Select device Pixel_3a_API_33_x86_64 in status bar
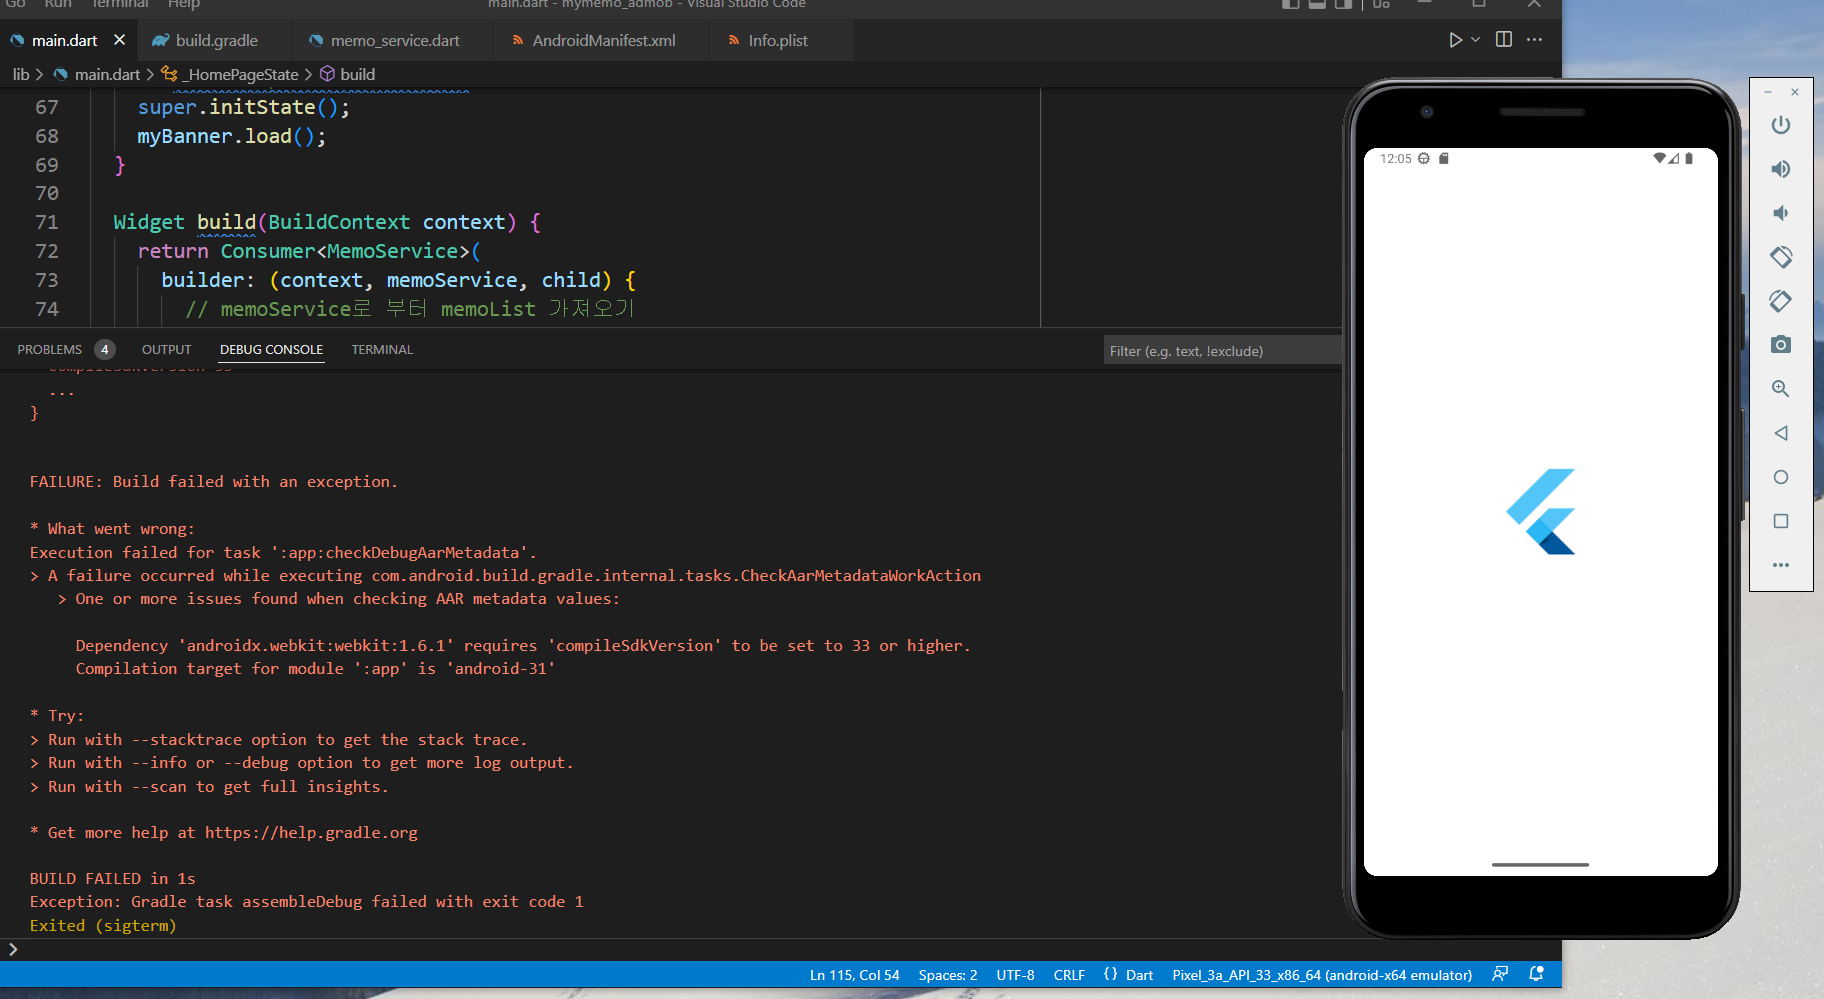1824x999 pixels. coord(1322,975)
